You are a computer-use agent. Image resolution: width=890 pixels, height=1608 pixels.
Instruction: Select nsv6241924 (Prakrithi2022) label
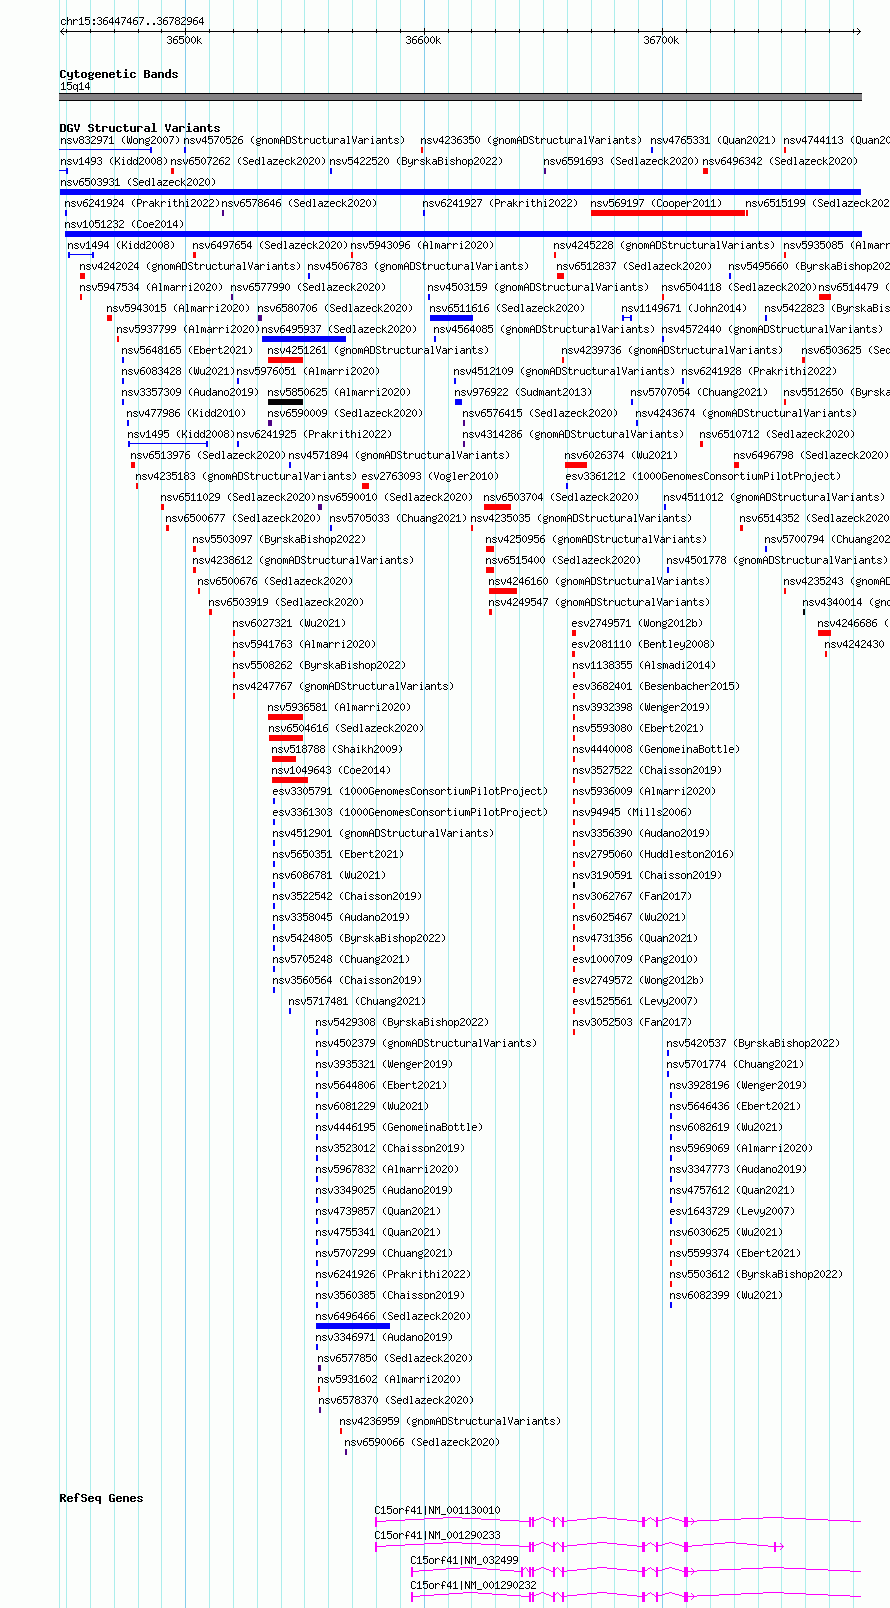point(142,203)
